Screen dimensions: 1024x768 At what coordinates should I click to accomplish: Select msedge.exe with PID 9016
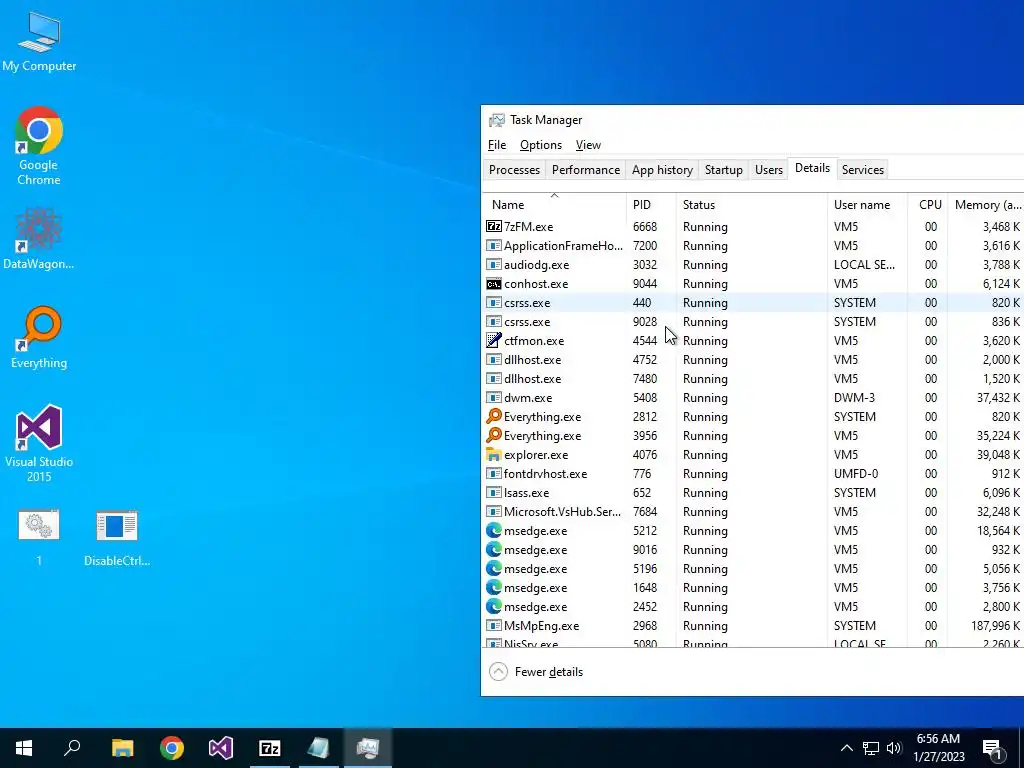pos(754,549)
